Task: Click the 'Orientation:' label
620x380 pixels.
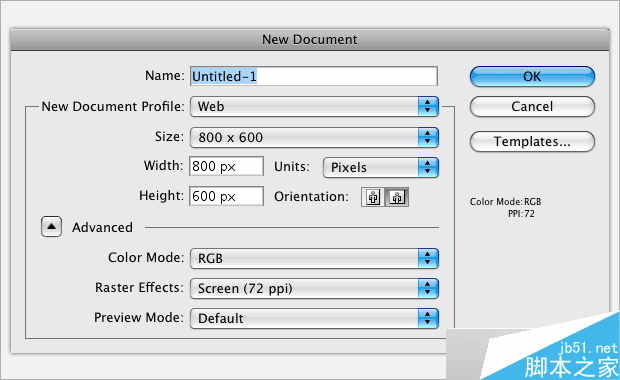Action: click(x=312, y=197)
